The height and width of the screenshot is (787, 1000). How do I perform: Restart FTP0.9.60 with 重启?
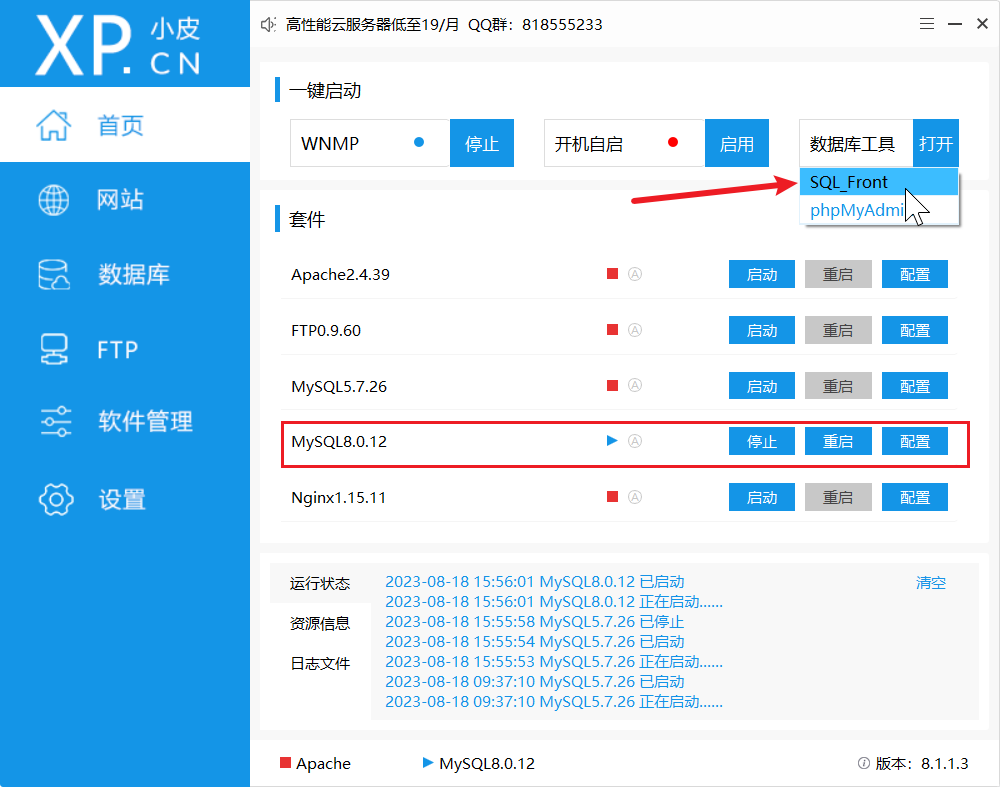838,330
